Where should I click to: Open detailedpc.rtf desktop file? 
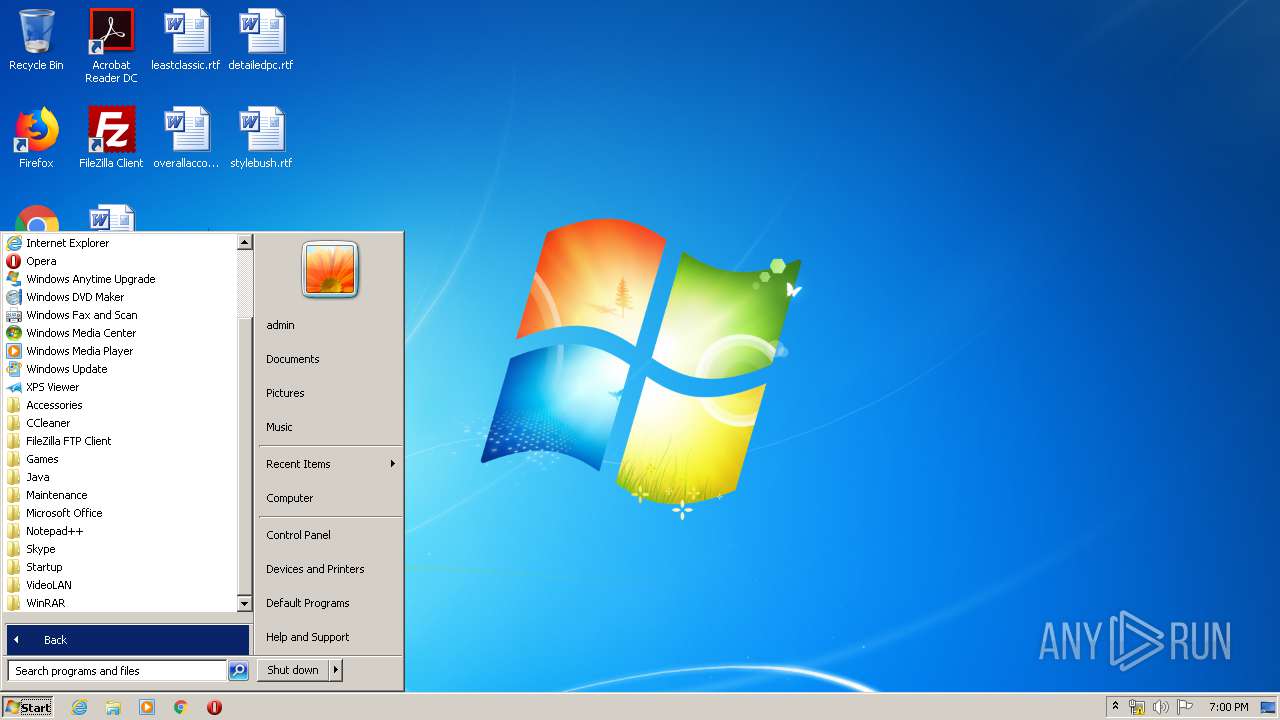261,40
